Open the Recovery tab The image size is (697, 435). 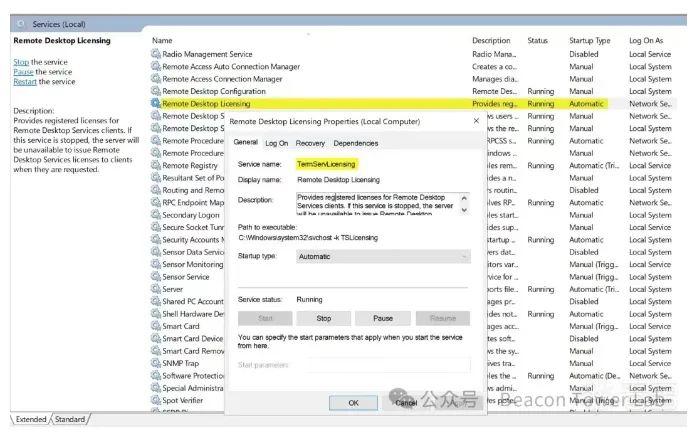tap(310, 143)
